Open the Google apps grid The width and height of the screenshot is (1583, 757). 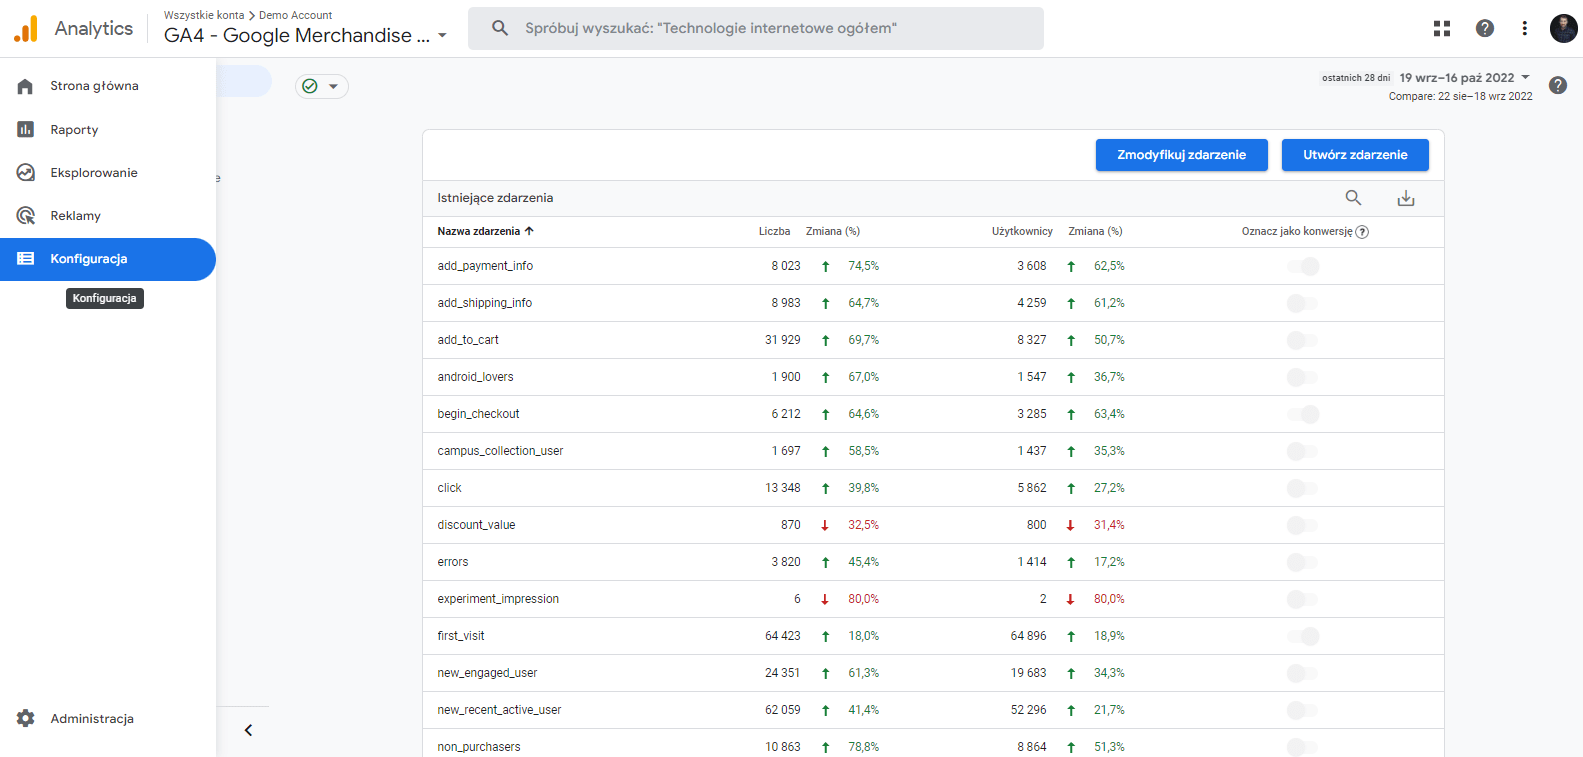coord(1441,29)
